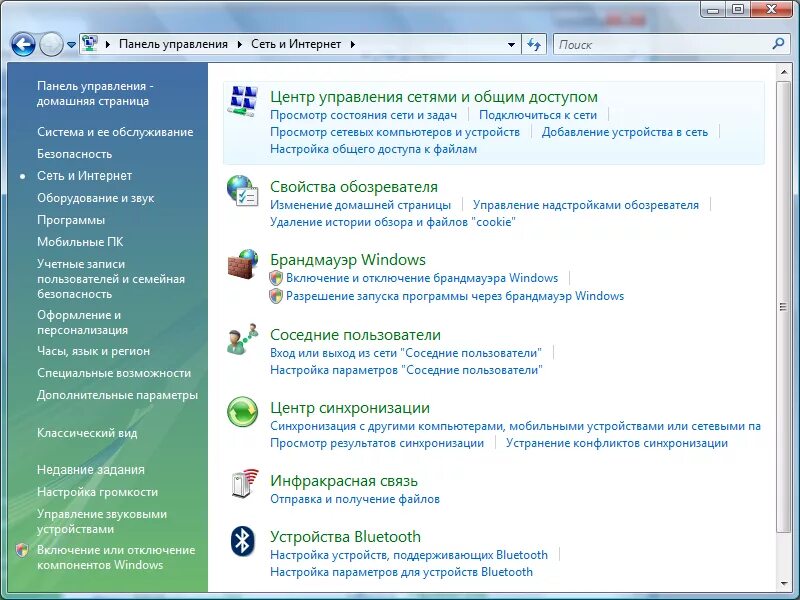Click the Network and Sharing Center icon
Viewport: 800px width, 600px height.
[x=242, y=101]
